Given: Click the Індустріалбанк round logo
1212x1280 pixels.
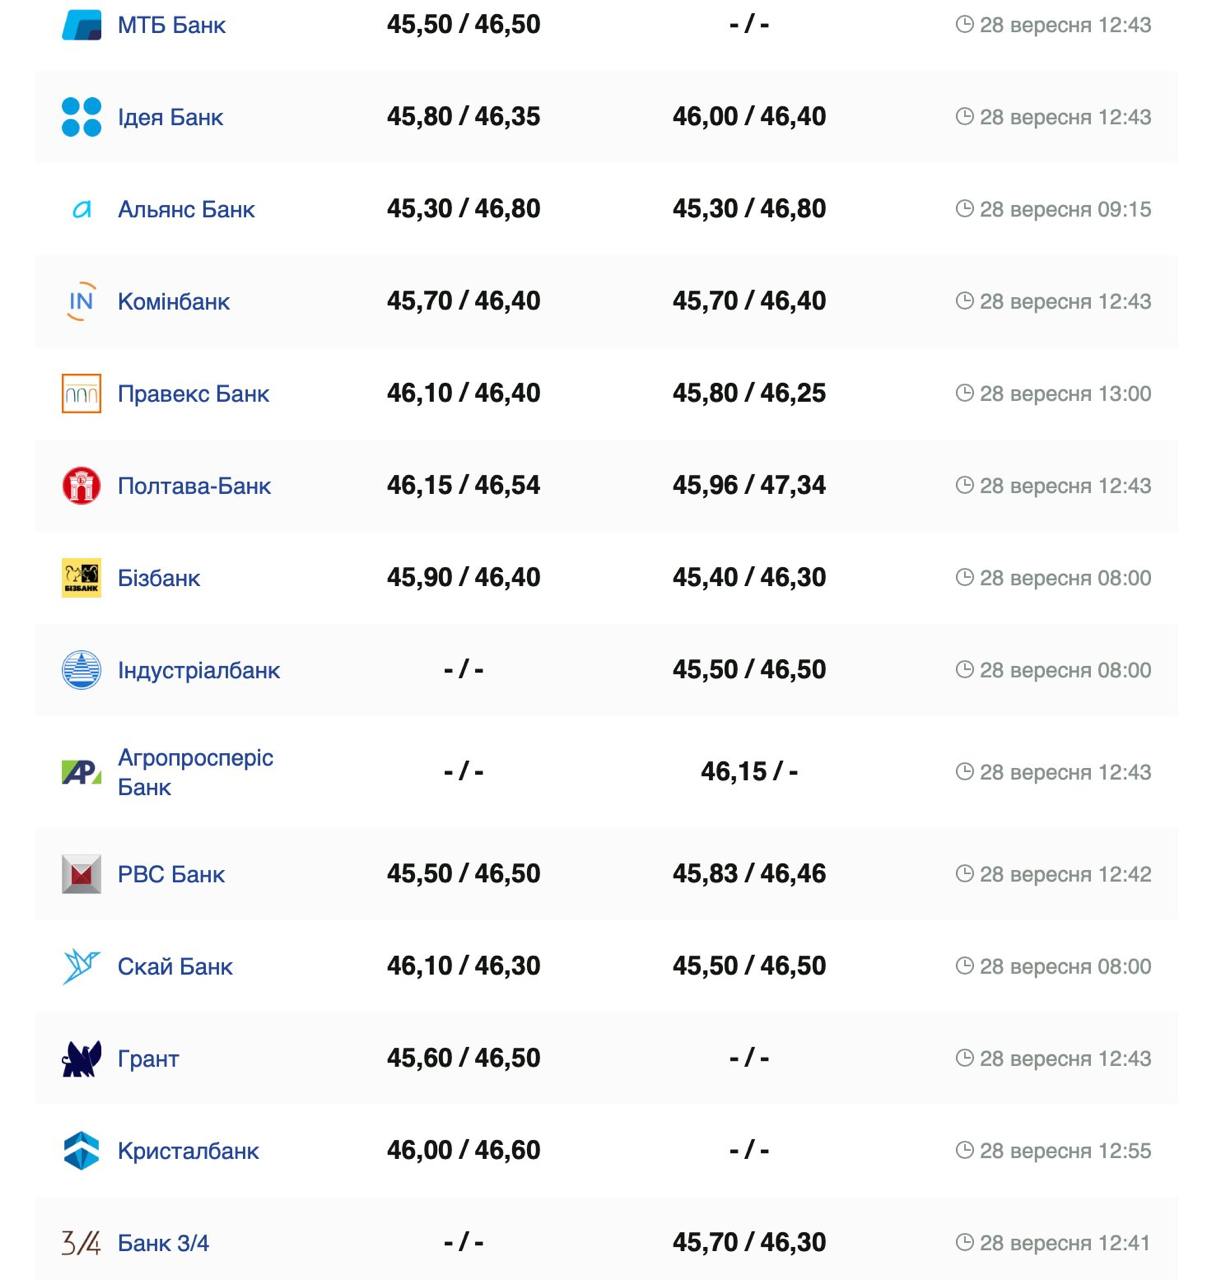Looking at the screenshot, I should coord(81,670).
